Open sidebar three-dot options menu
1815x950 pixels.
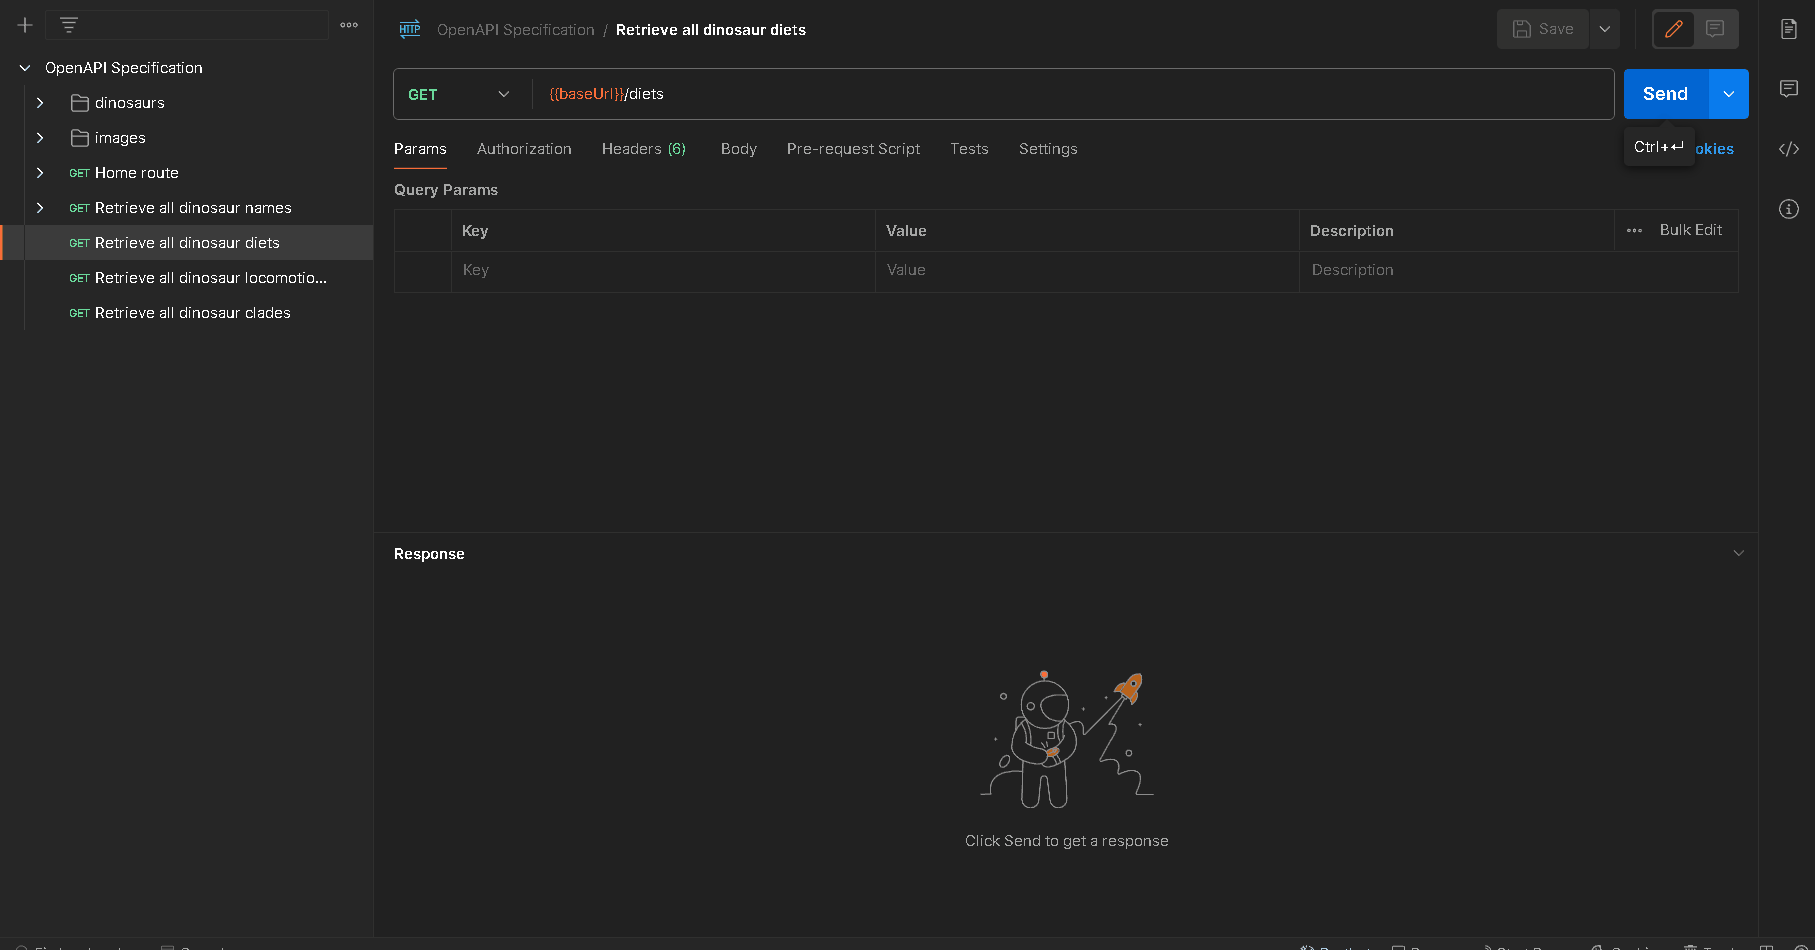coord(349,25)
